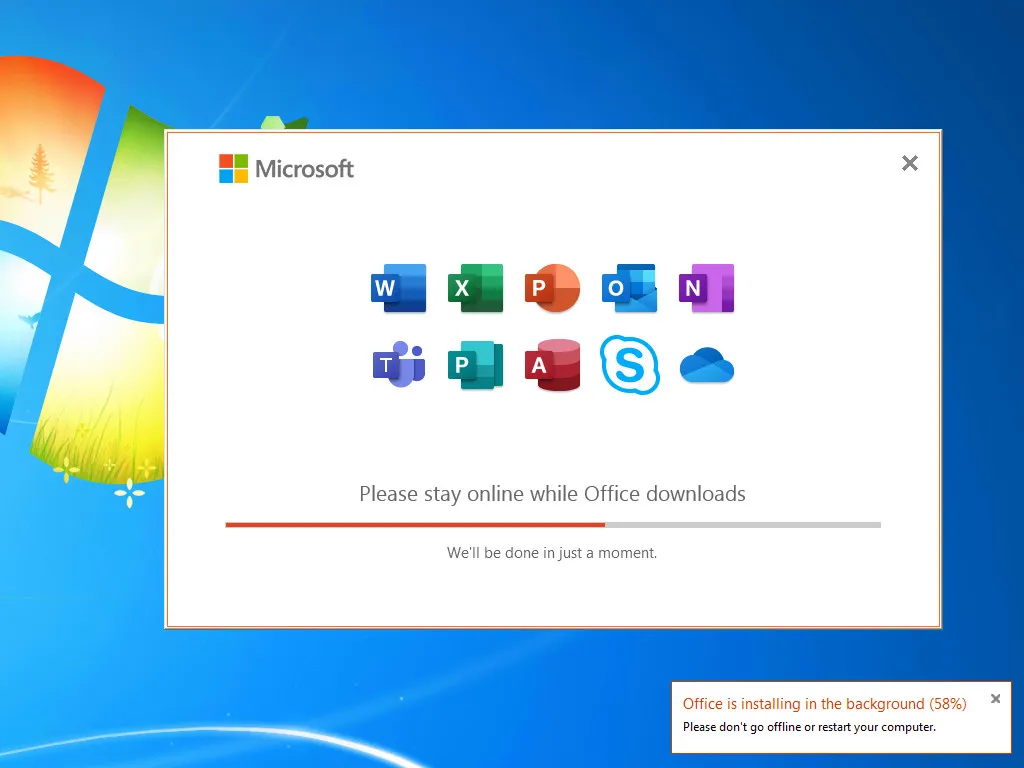Click the Microsoft four-square logo
The image size is (1024, 768).
pyautogui.click(x=233, y=168)
